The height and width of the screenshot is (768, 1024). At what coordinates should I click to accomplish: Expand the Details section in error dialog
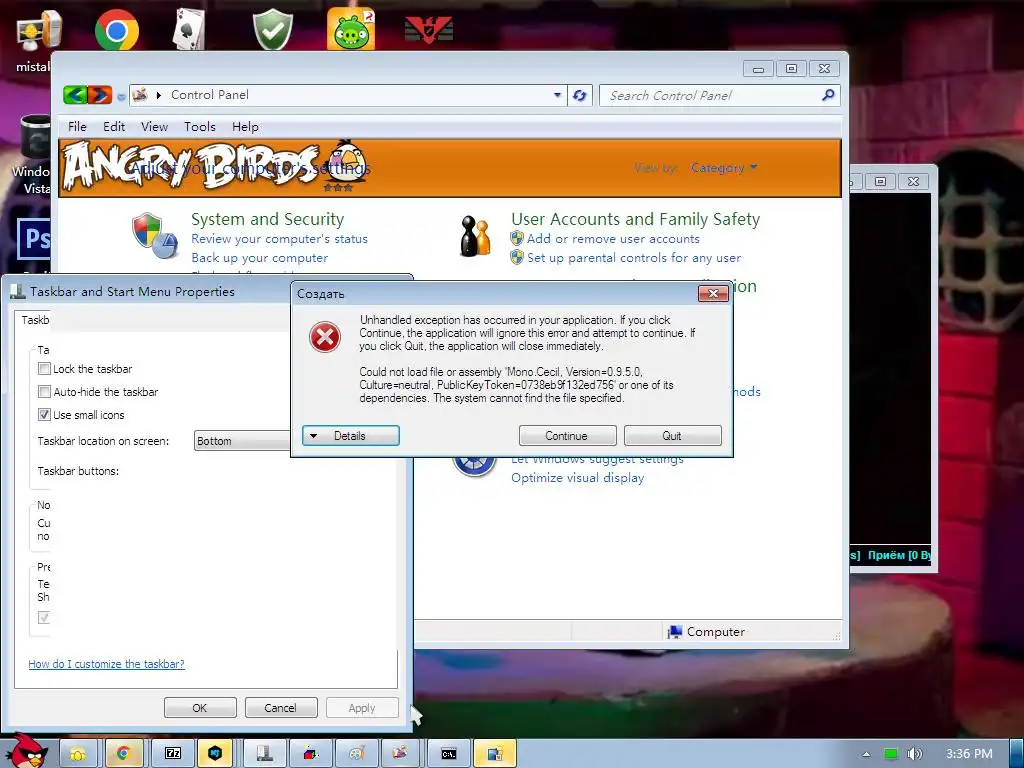click(x=351, y=436)
